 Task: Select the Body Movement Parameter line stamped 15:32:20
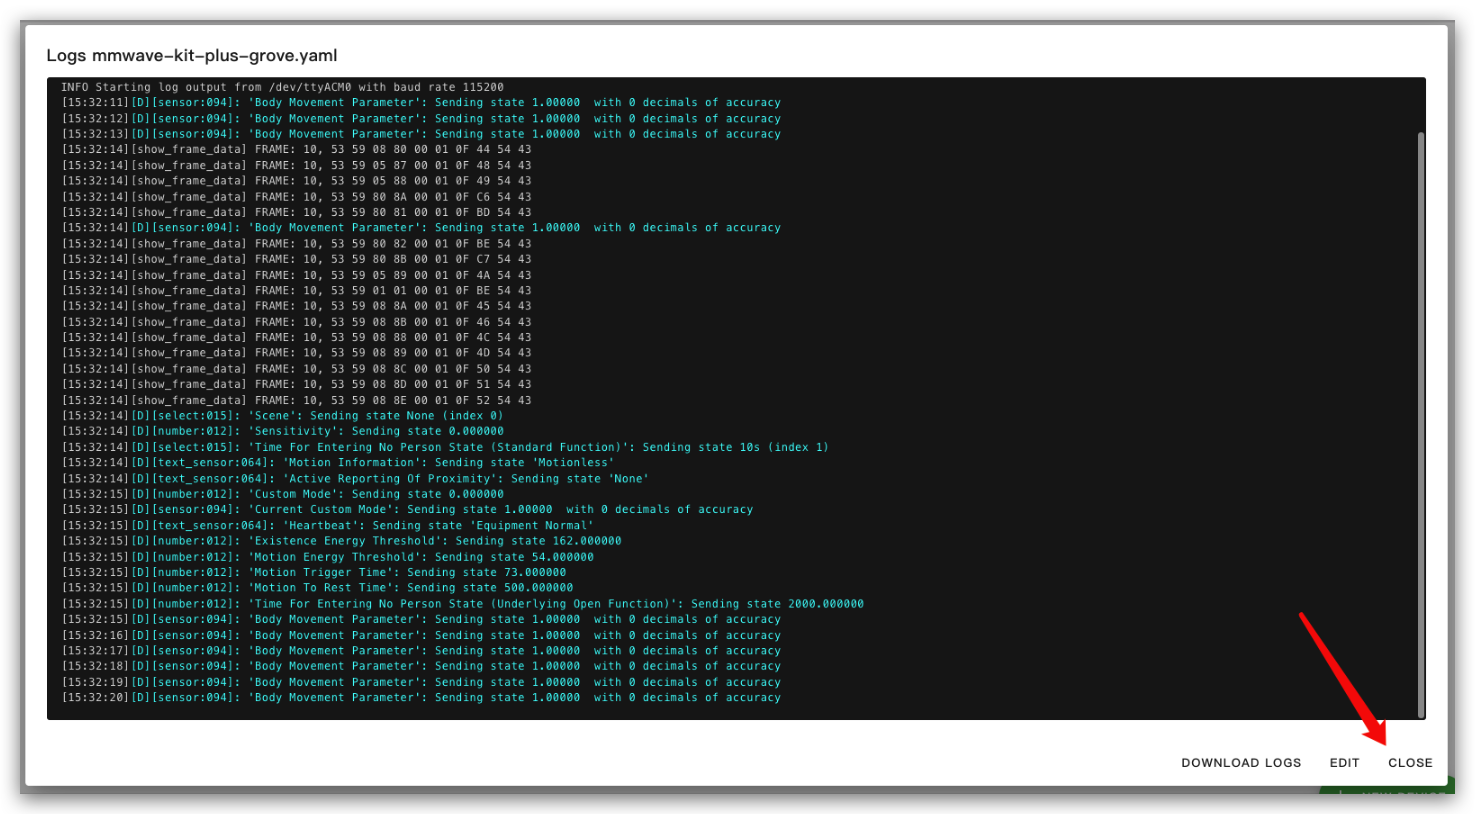point(421,698)
